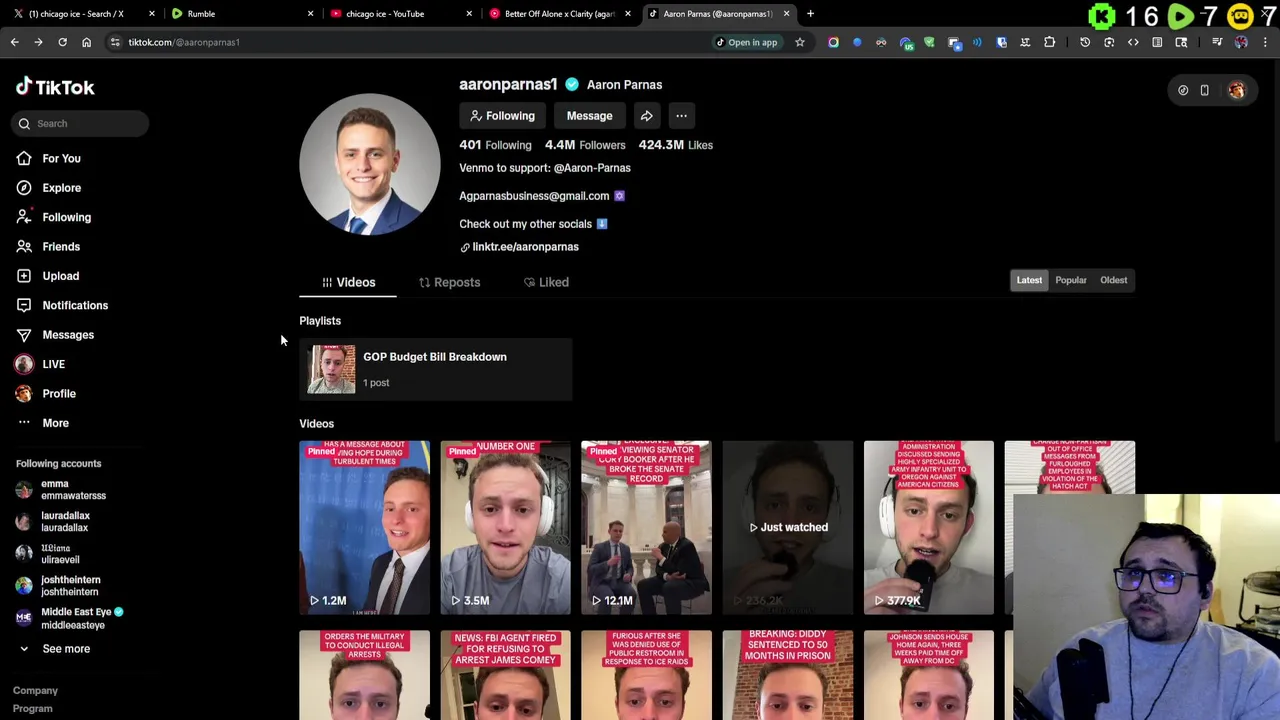
Task: Open pinned video with 1.2M views
Action: (x=364, y=527)
